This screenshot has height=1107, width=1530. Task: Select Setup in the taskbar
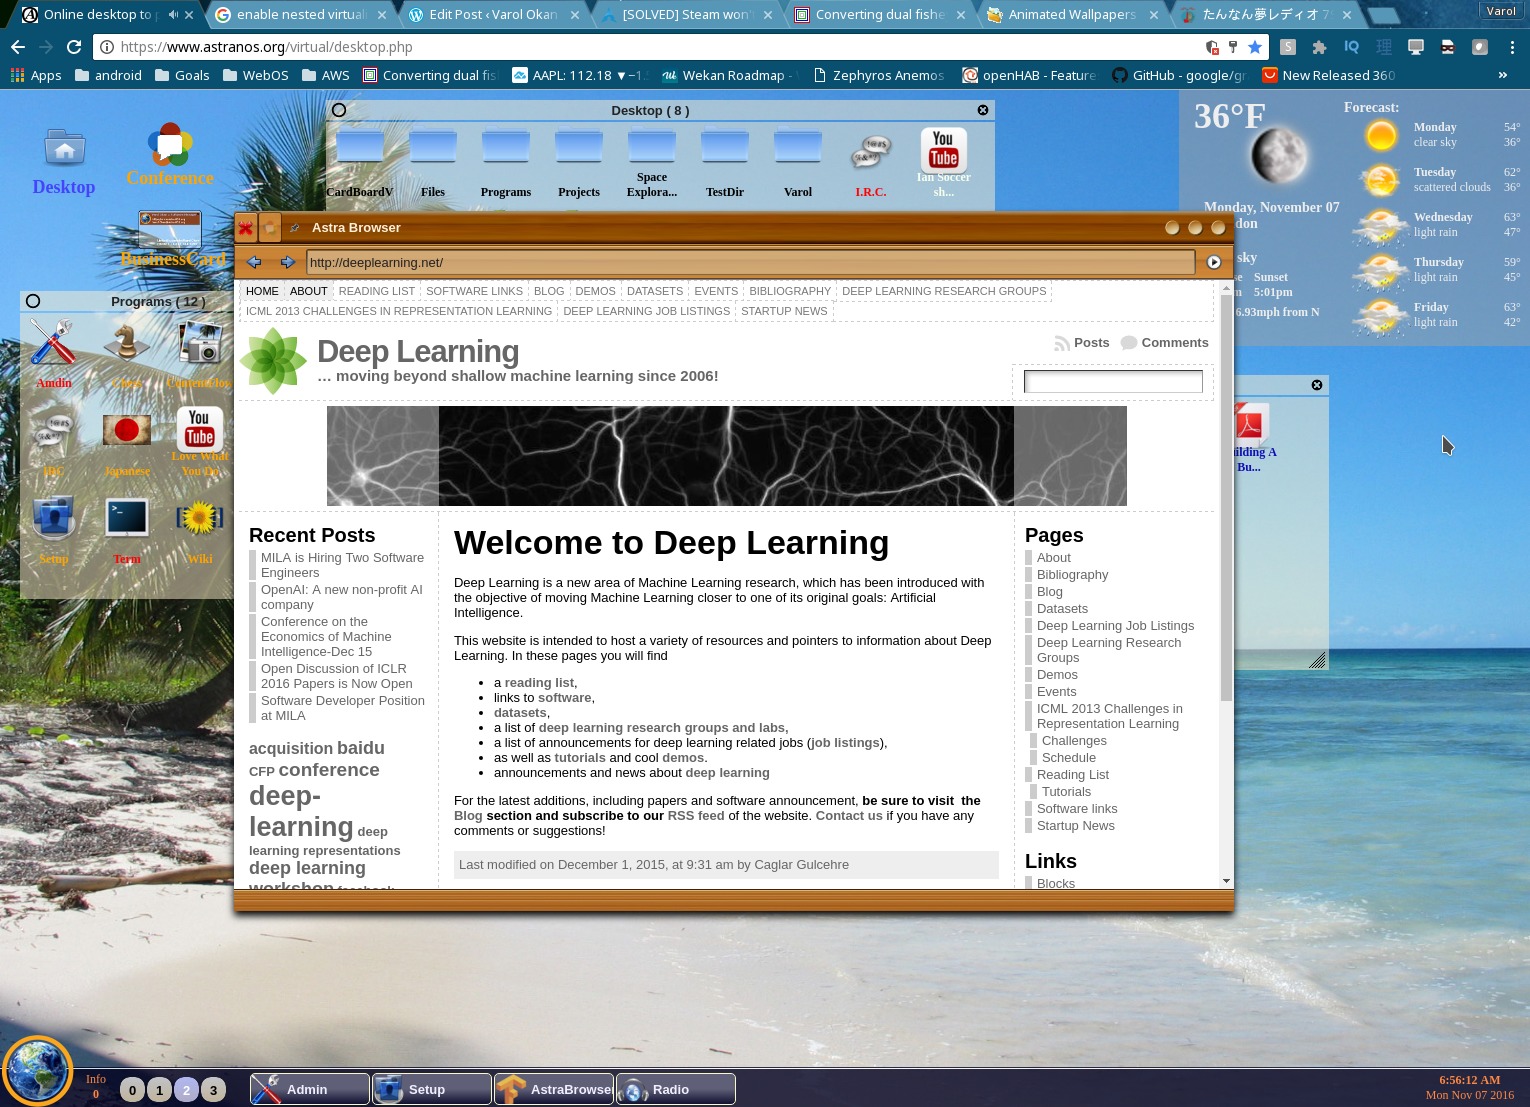tap(431, 1089)
